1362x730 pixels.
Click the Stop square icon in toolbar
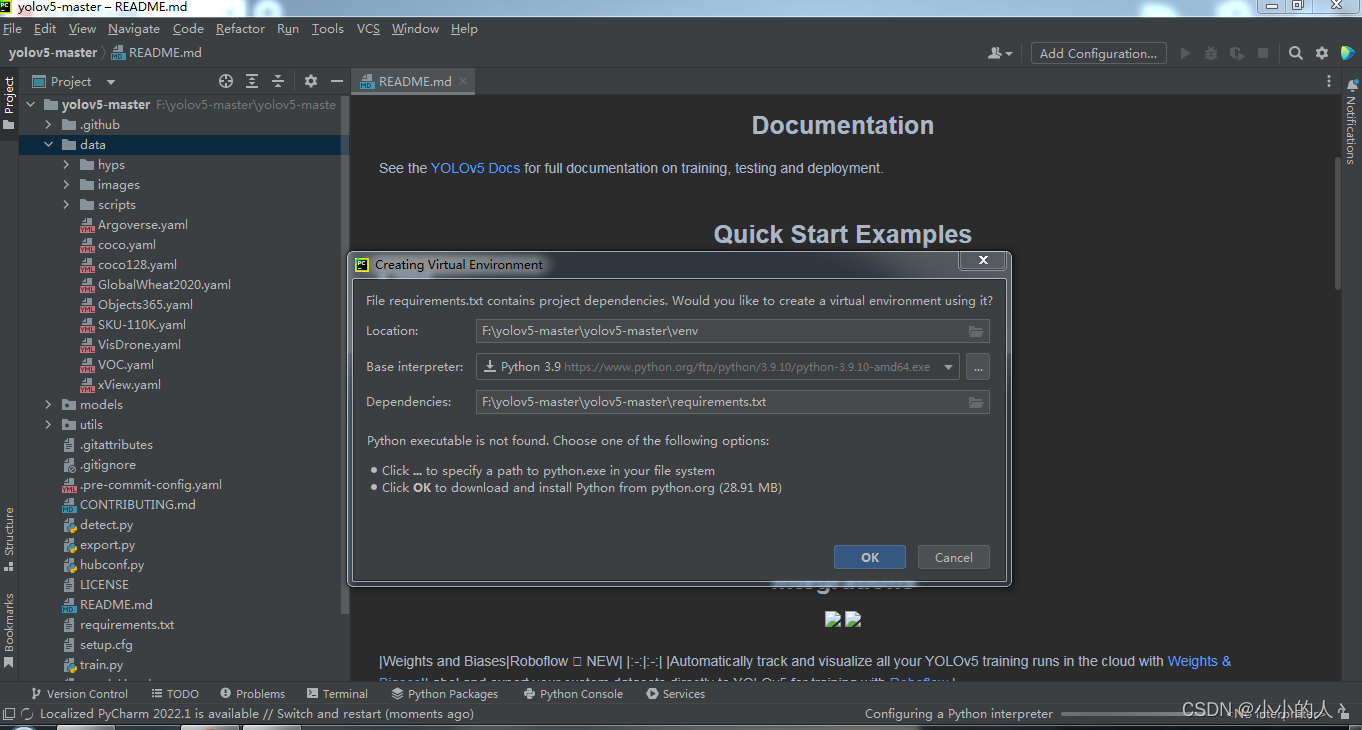(x=1263, y=53)
